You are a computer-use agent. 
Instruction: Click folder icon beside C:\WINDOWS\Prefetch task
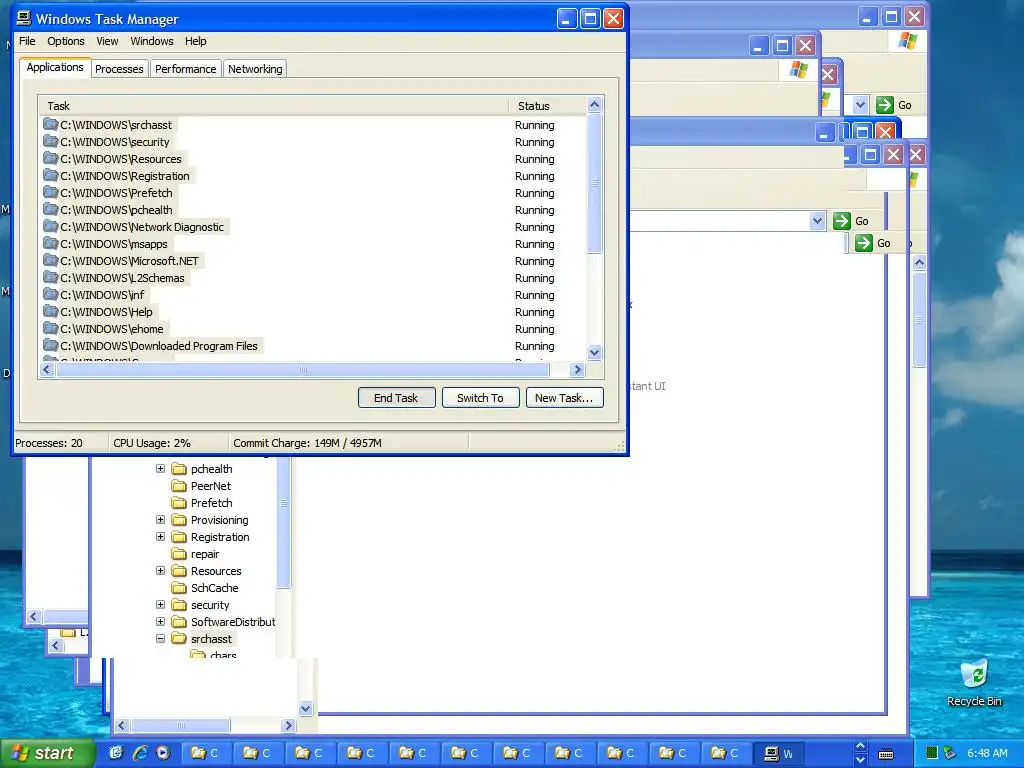point(50,192)
